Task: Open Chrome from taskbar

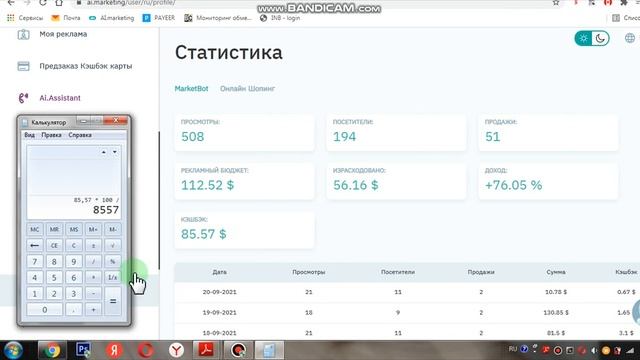Action: point(52,350)
